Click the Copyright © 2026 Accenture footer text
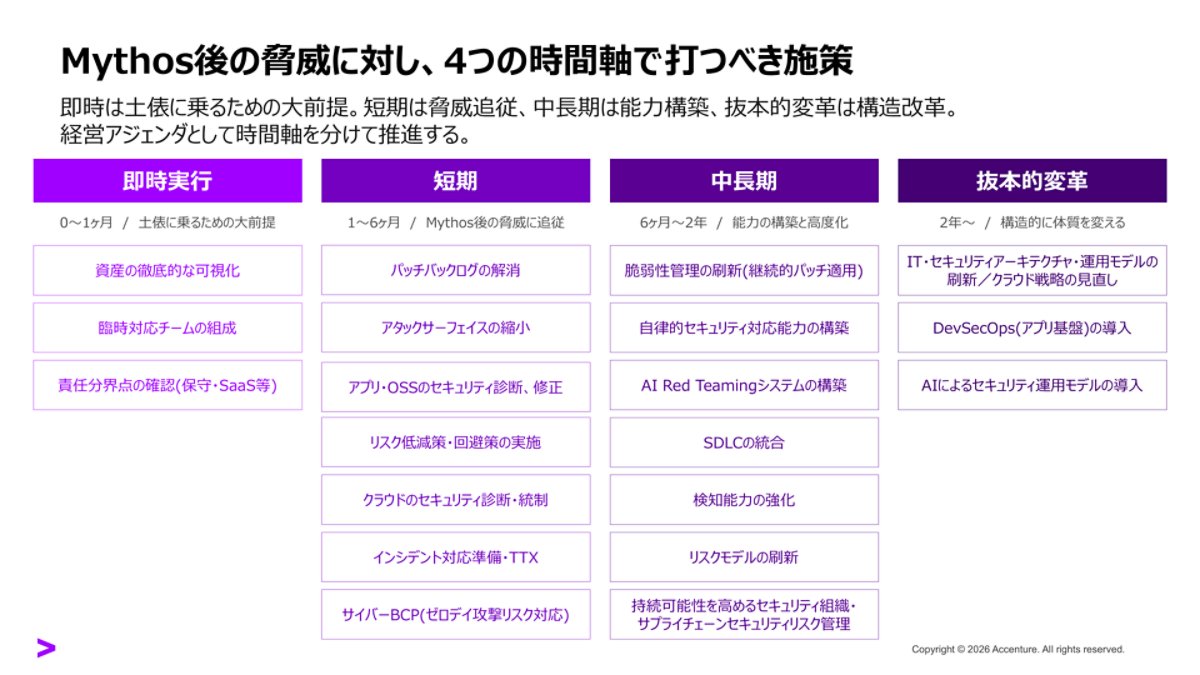The image size is (1200, 675). pos(1017,649)
